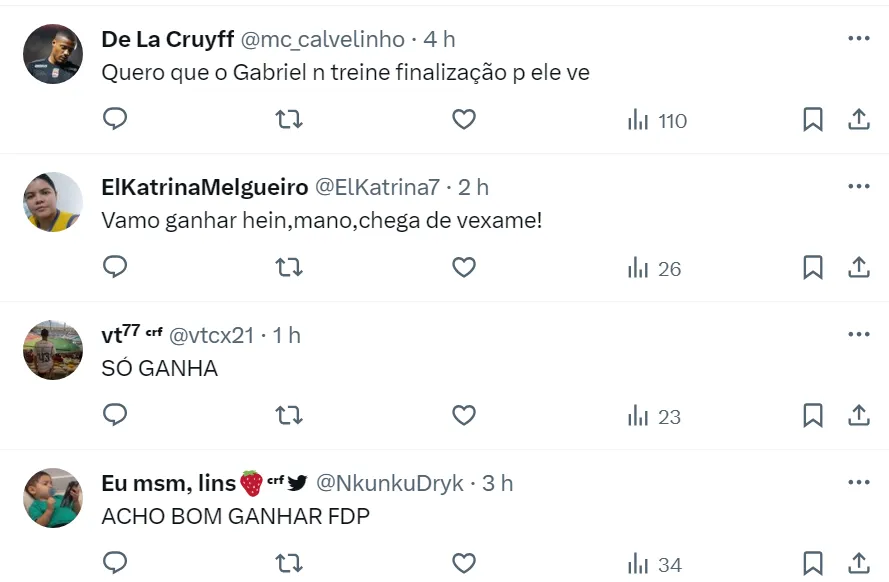Open the @NkunkuDryk profile handle
889x582 pixels.
click(x=390, y=483)
